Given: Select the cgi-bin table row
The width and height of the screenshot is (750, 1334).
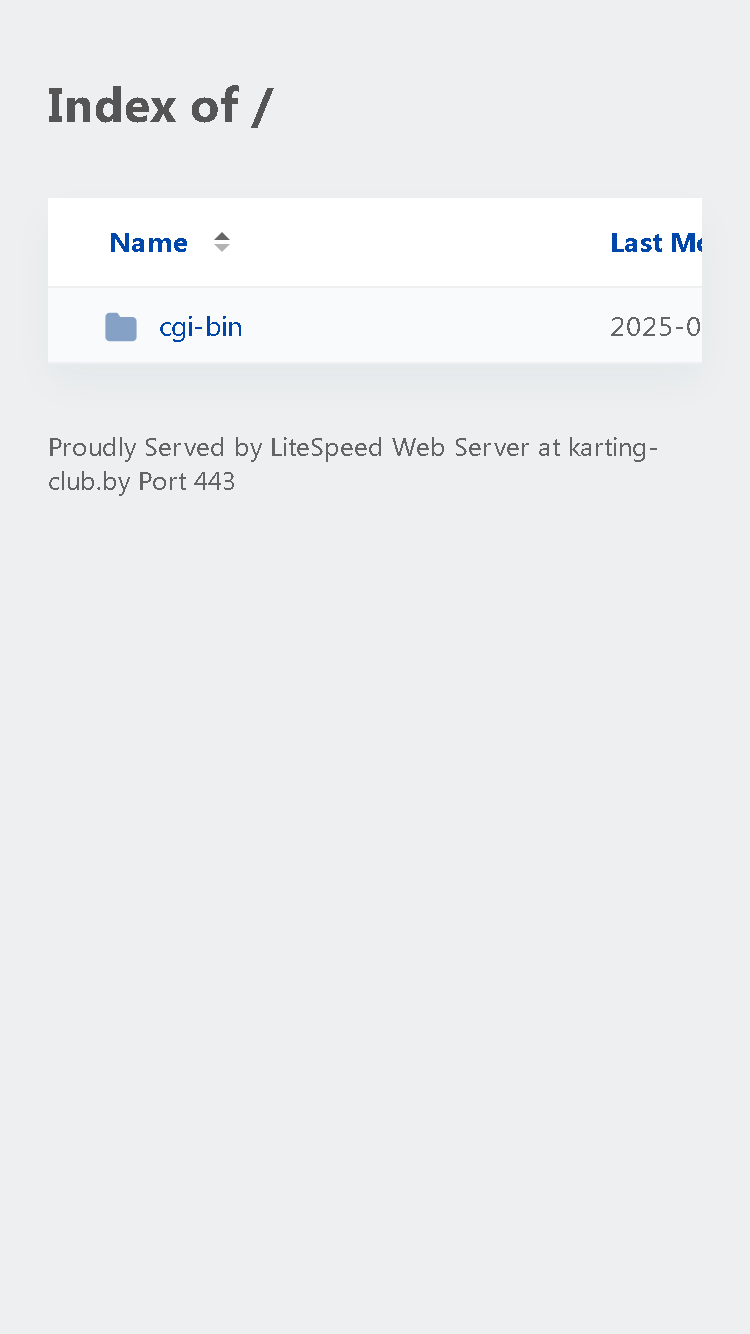Looking at the screenshot, I should [x=375, y=325].
